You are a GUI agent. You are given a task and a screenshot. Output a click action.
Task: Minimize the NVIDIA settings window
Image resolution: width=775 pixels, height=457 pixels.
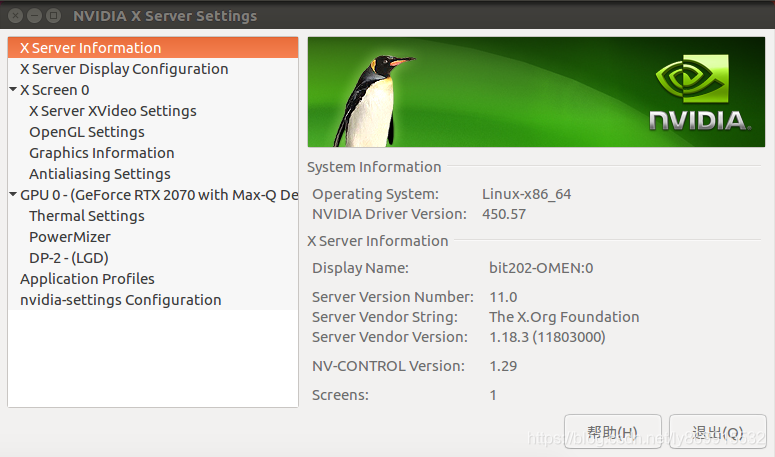coord(35,16)
